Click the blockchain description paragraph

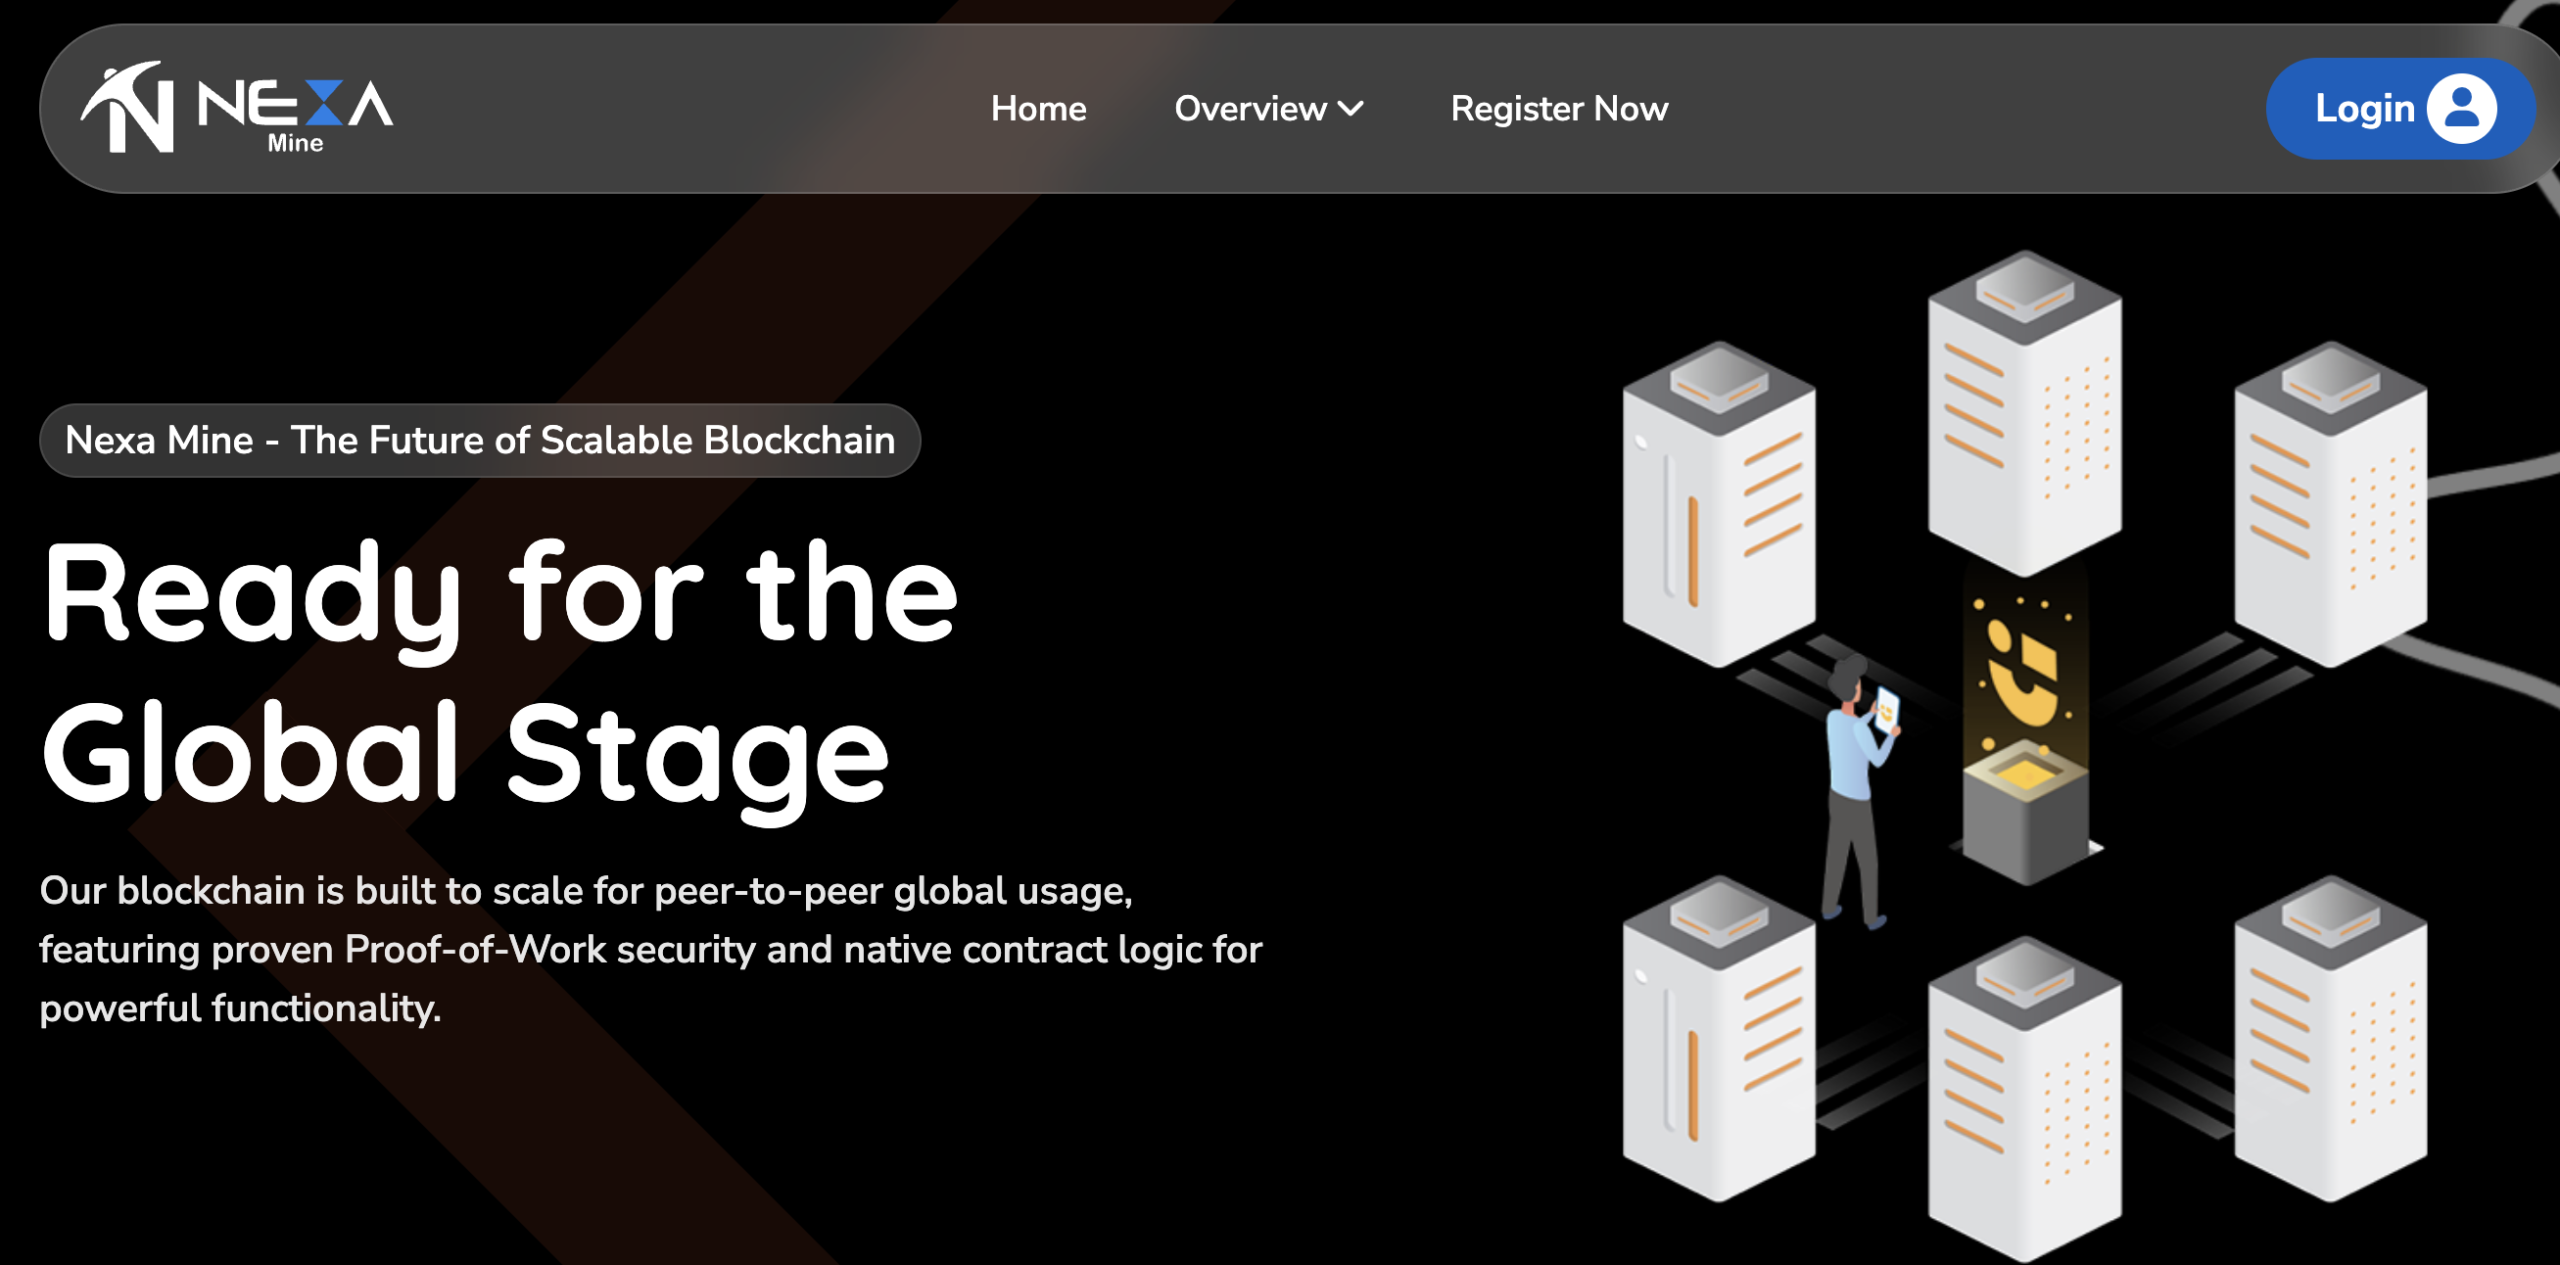(x=650, y=948)
